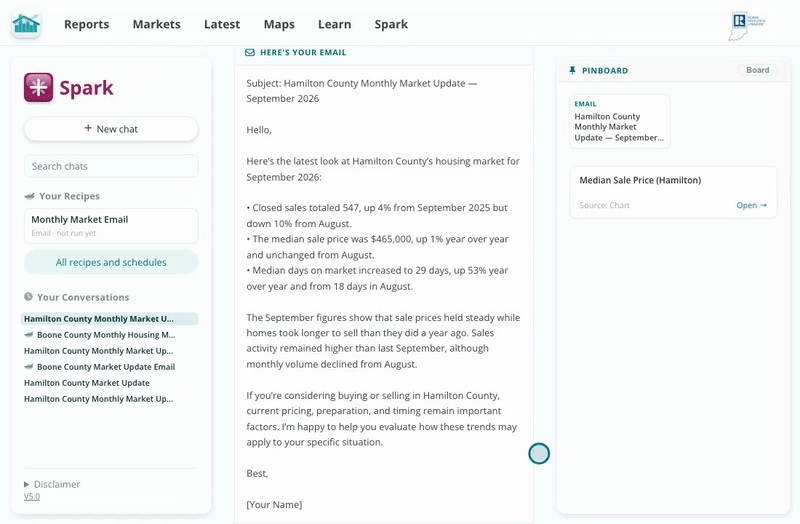
Task: Start a New chat
Action: [x=111, y=129]
